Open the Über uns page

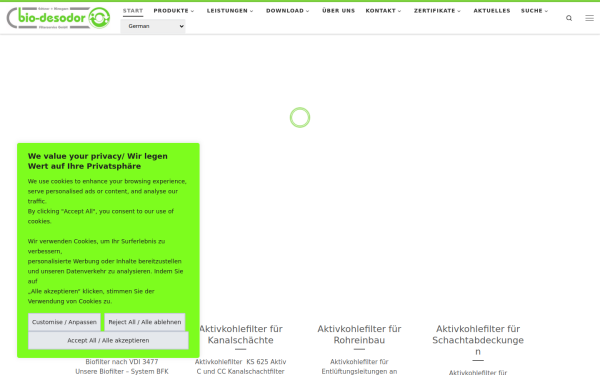(339, 11)
